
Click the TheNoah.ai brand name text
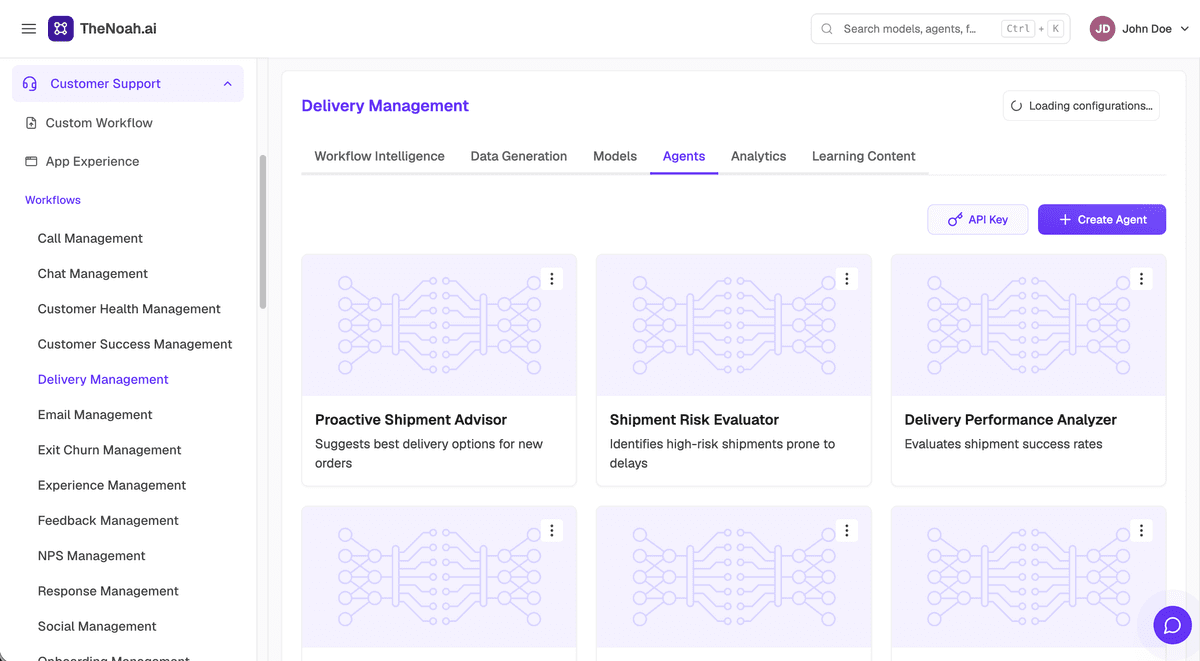(118, 29)
